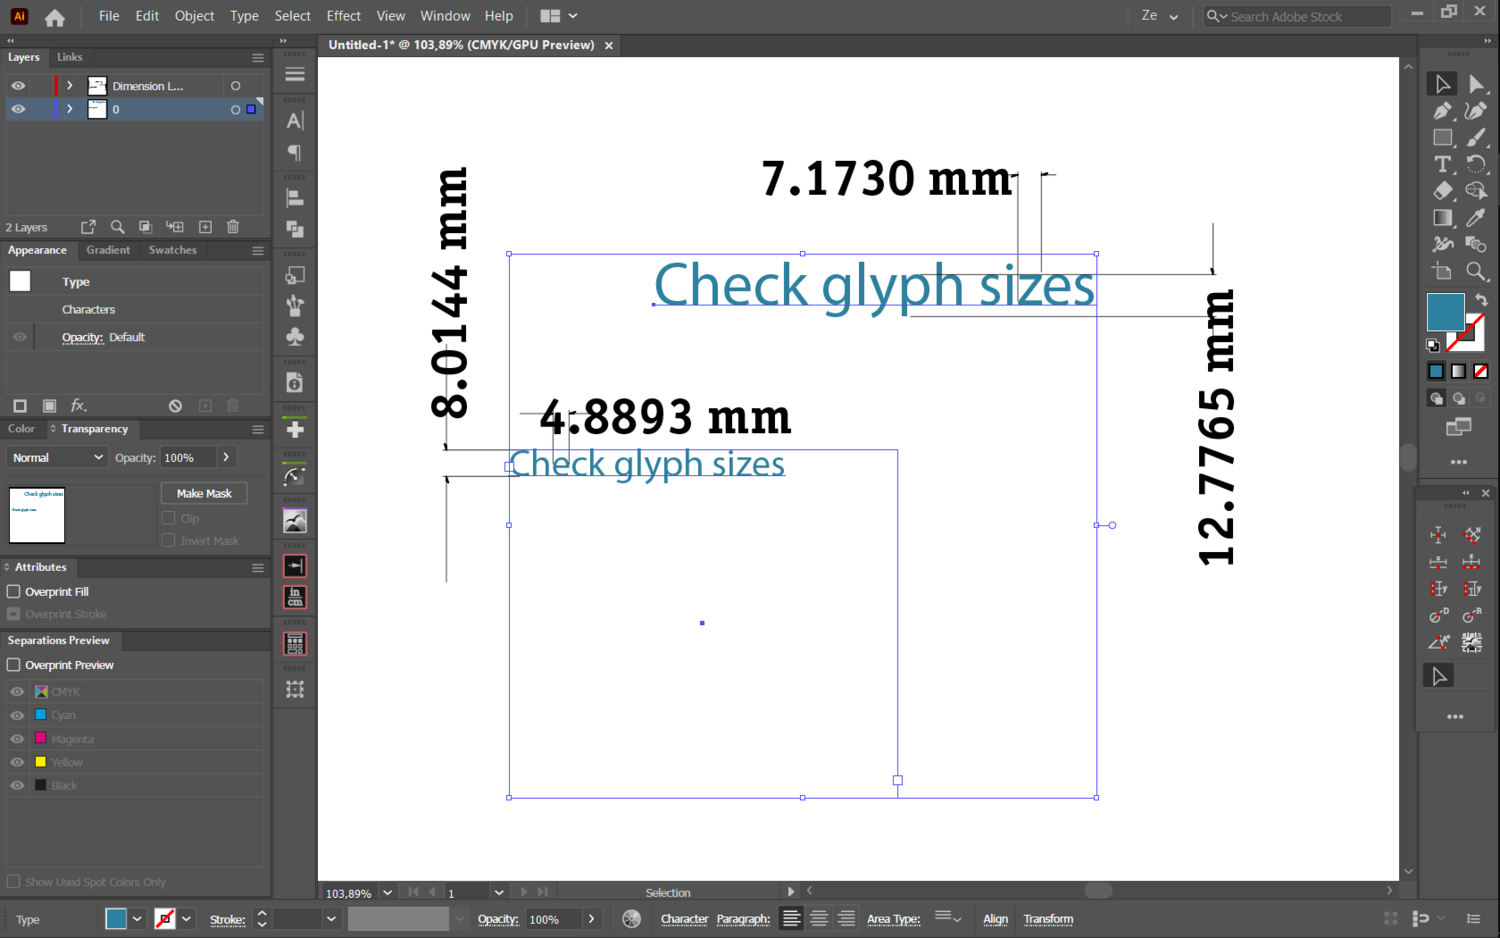Open the Effect menu
This screenshot has height=938, width=1500.
[343, 16]
